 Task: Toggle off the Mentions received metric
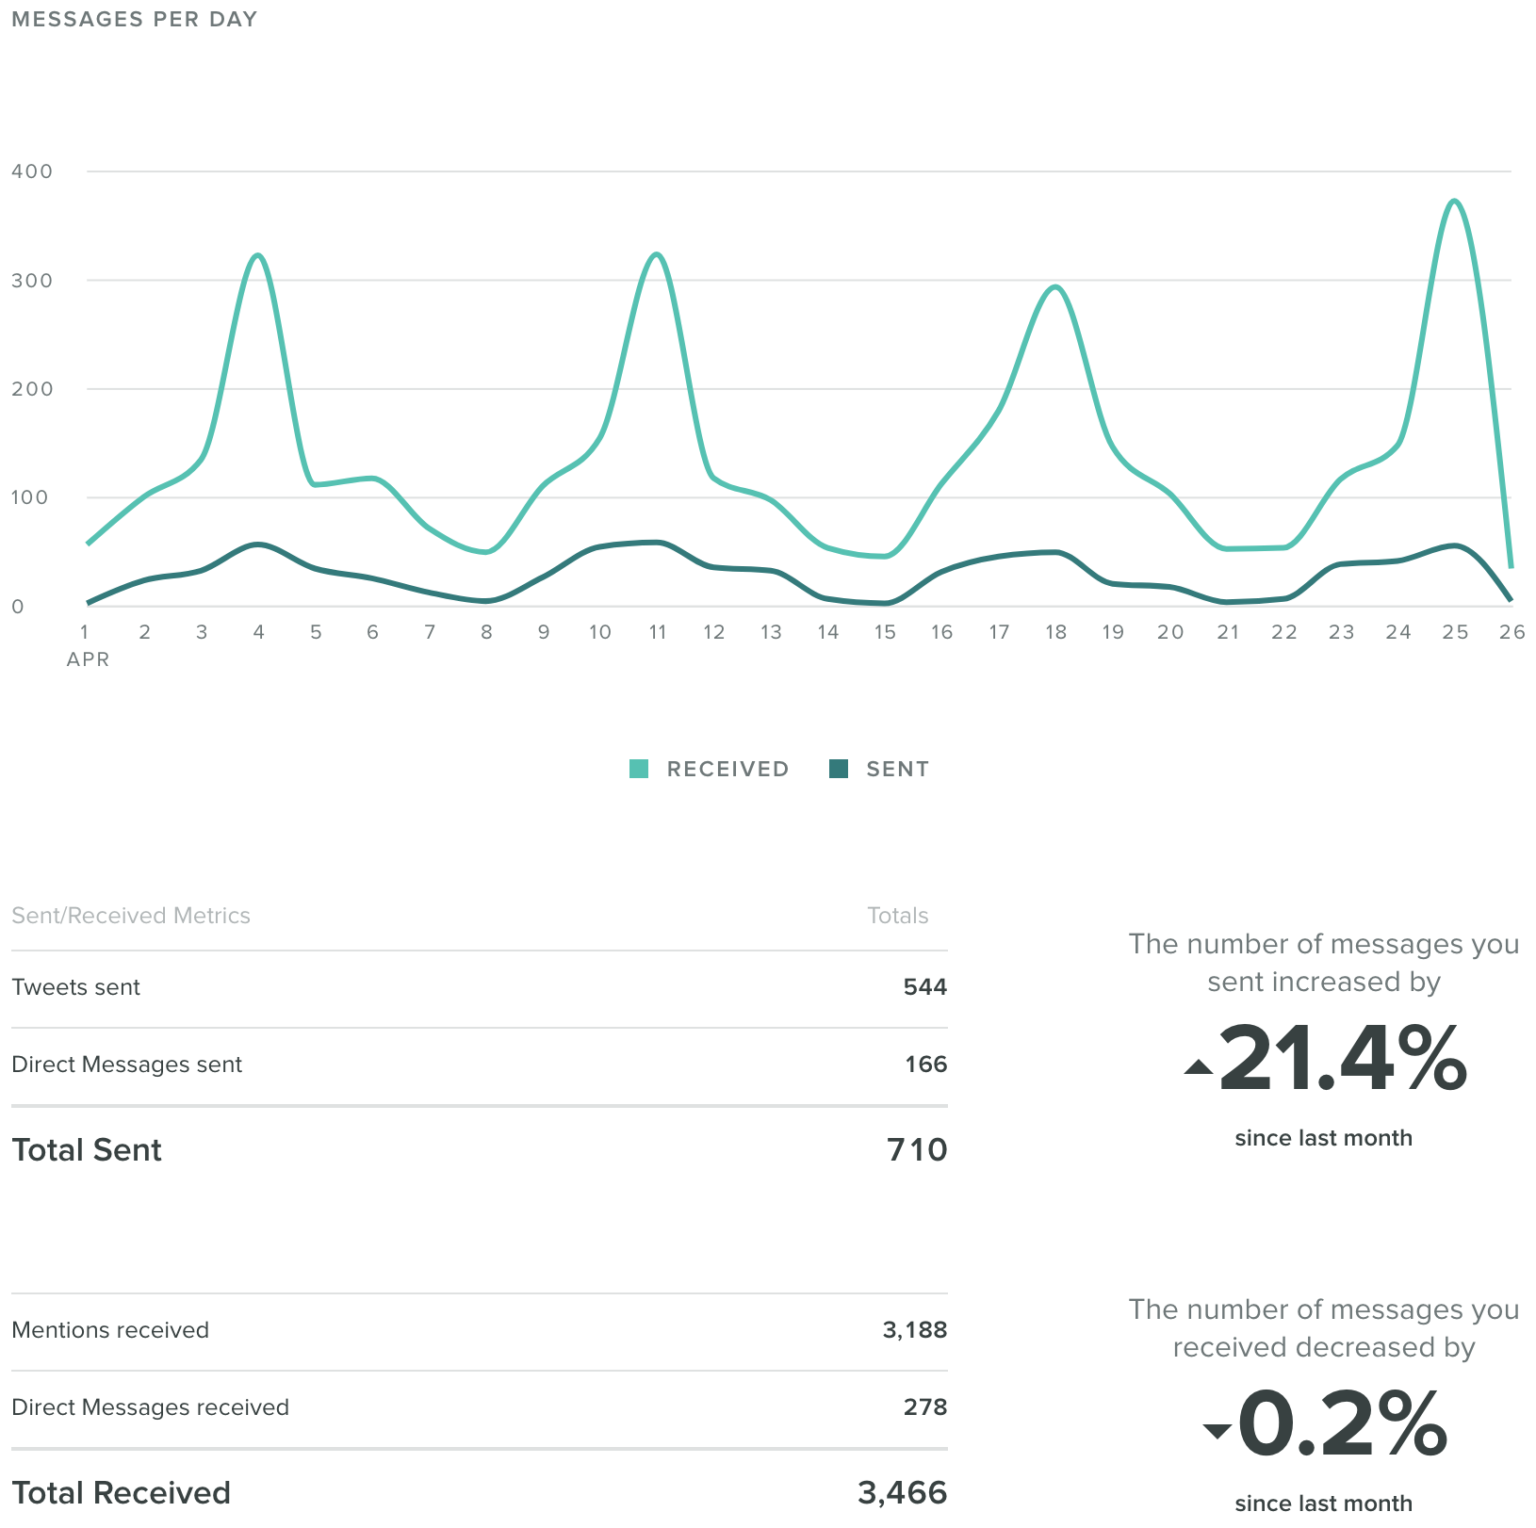110,1330
